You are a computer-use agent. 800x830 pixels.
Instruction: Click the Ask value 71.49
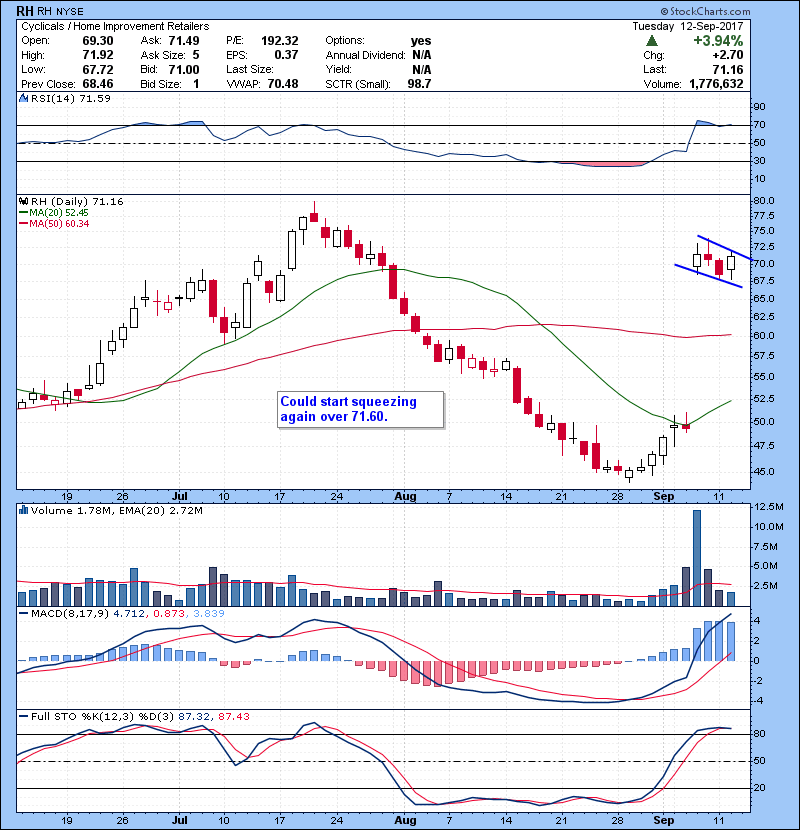[x=184, y=41]
